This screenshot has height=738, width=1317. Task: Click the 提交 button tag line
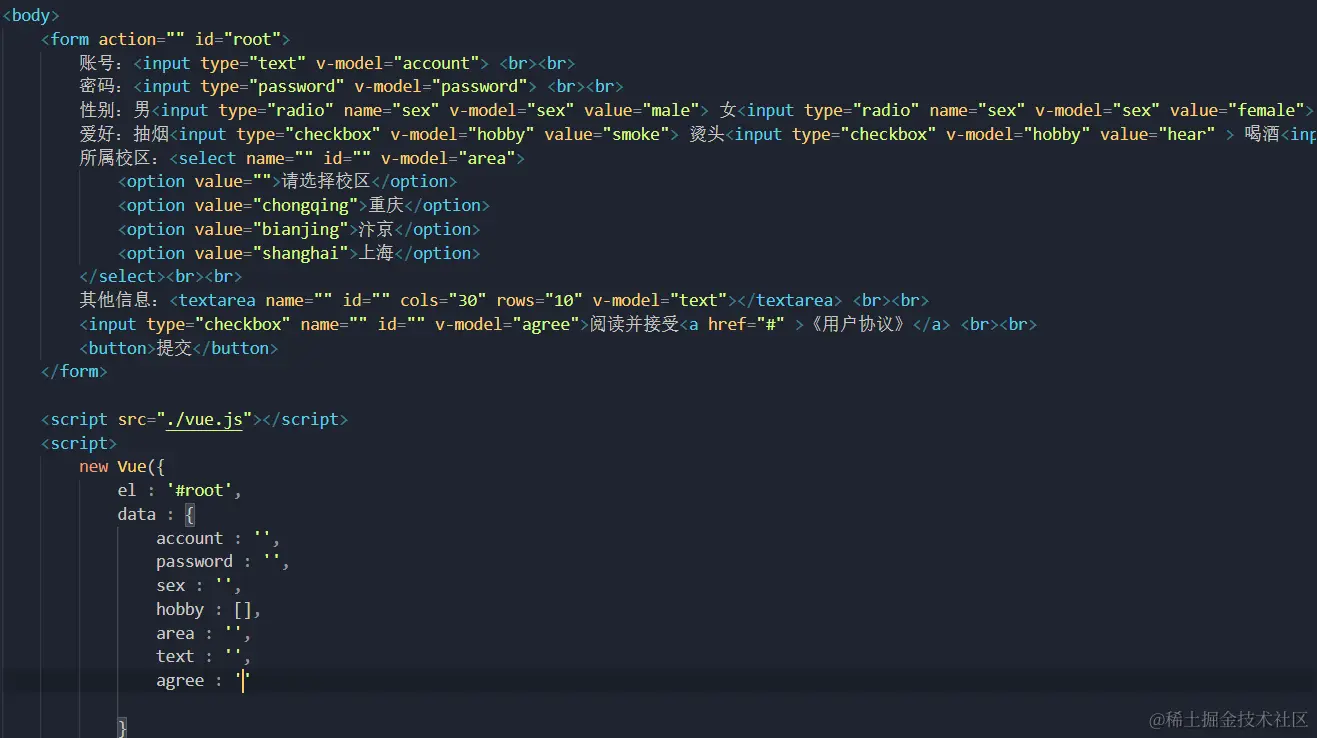pyautogui.click(x=179, y=348)
